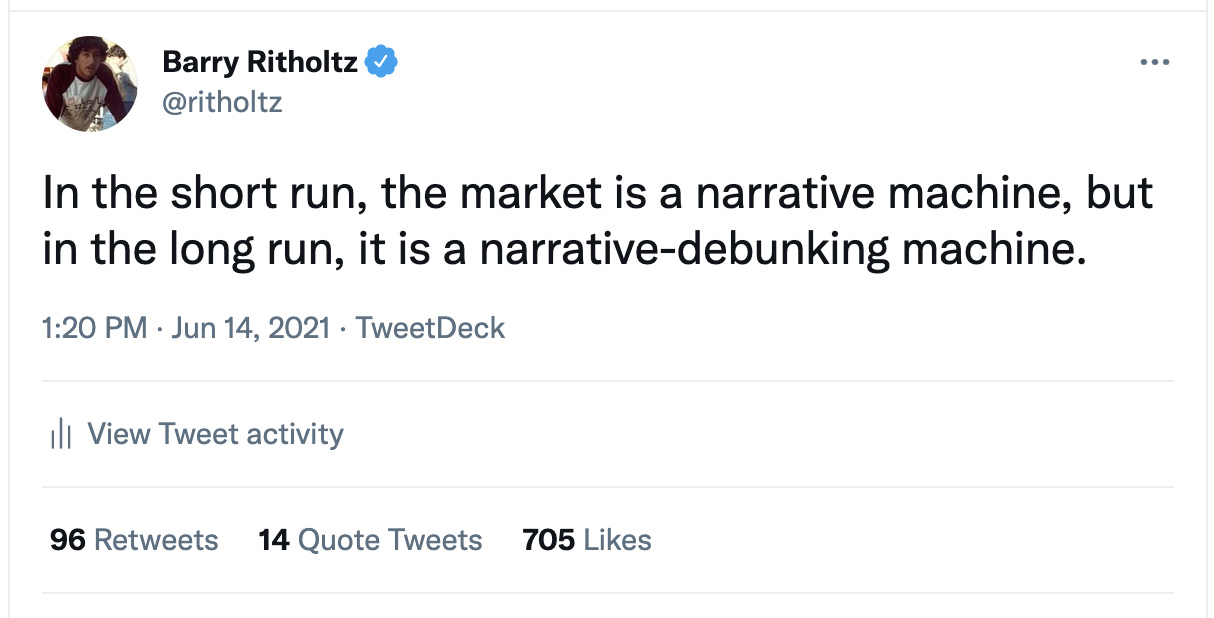This screenshot has height=618, width=1214.
Task: Click the blue verified badge
Action: click(x=381, y=62)
